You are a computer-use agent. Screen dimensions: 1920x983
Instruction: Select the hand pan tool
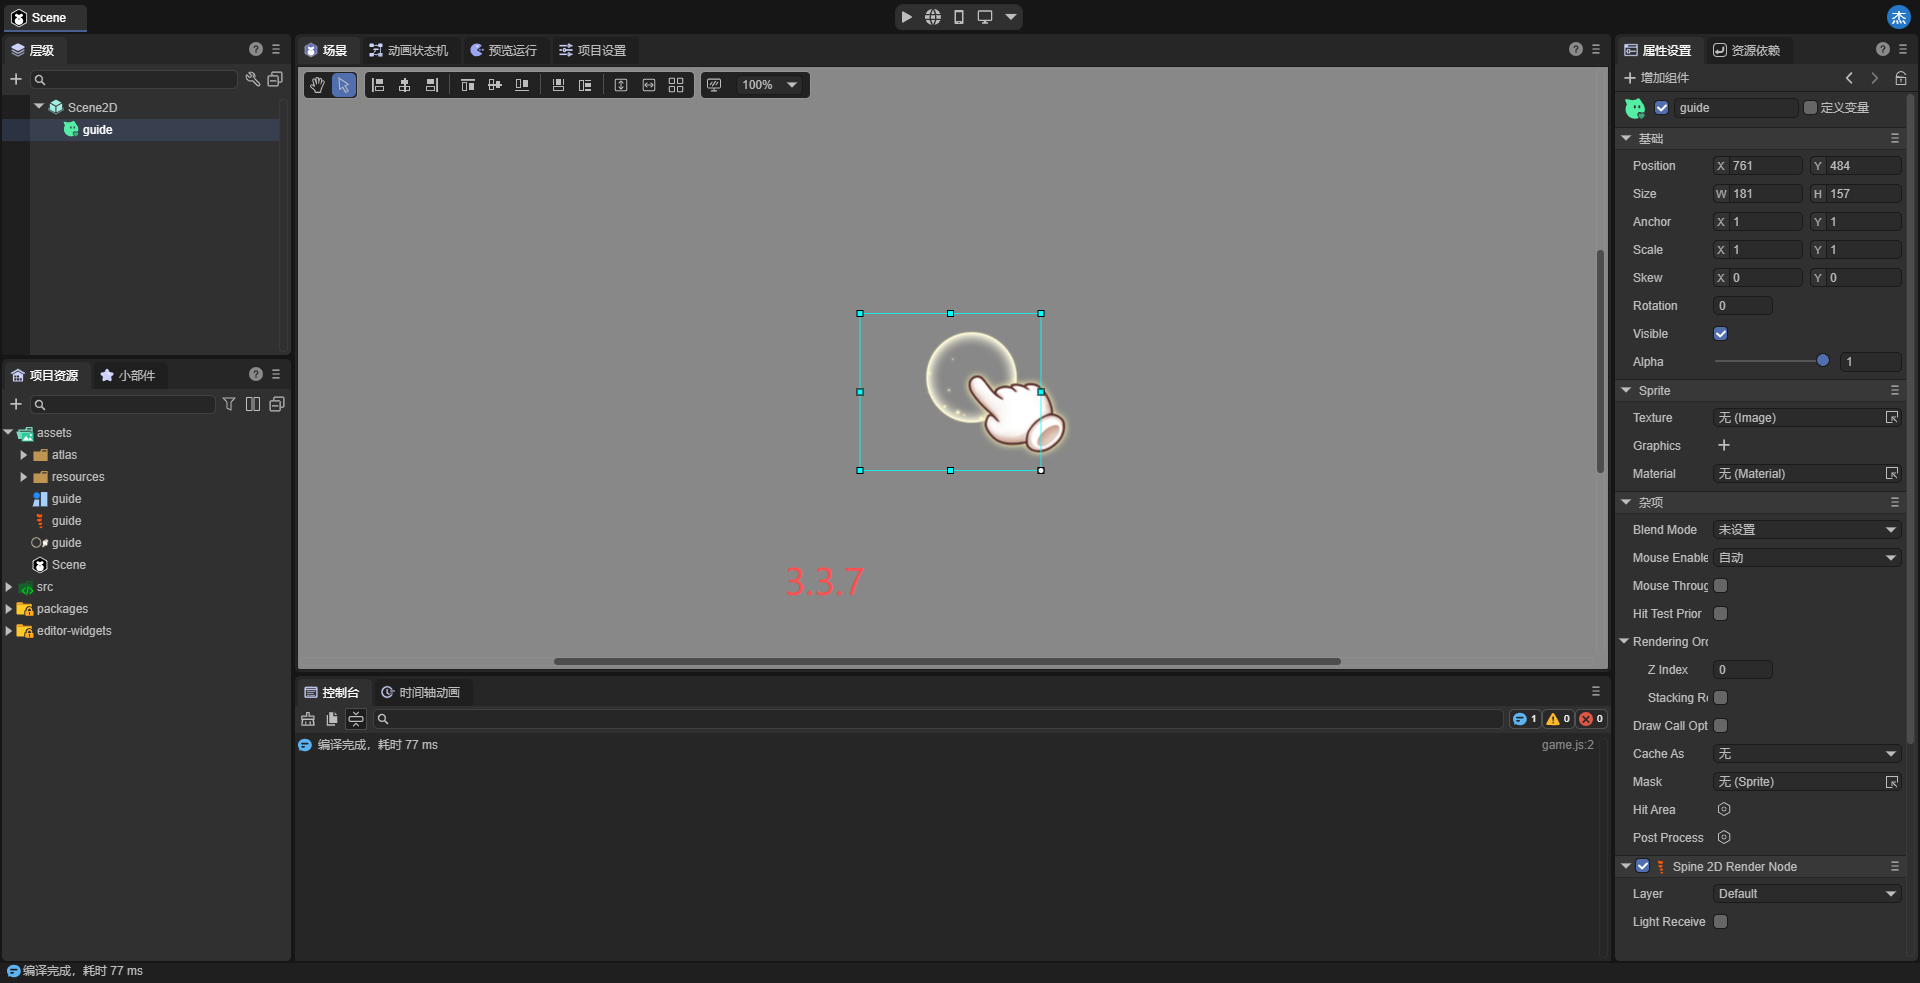[317, 85]
